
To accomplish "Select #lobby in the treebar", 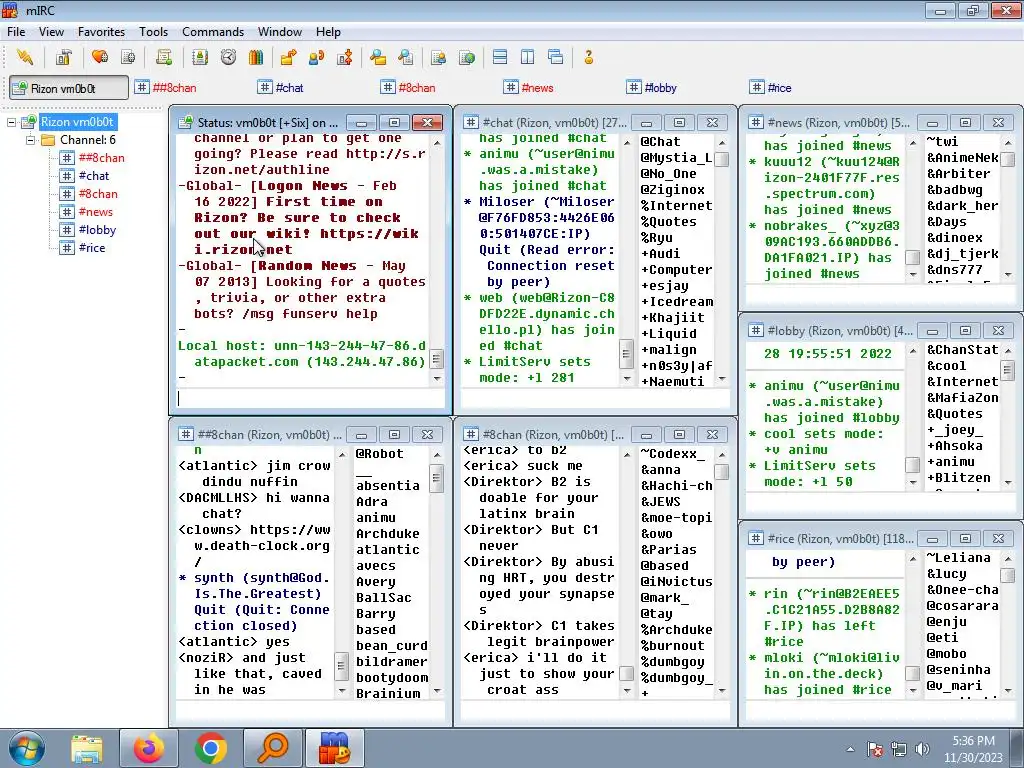I will [x=97, y=230].
